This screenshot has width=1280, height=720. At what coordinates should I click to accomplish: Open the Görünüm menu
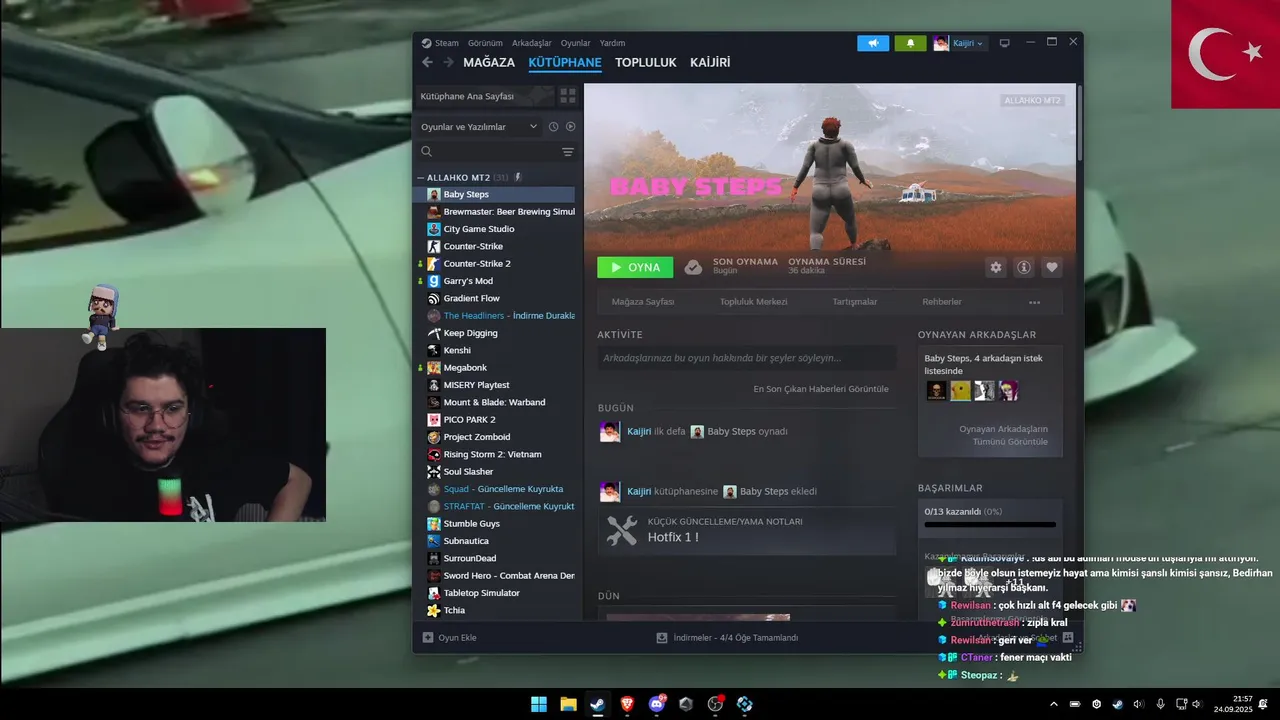click(485, 43)
